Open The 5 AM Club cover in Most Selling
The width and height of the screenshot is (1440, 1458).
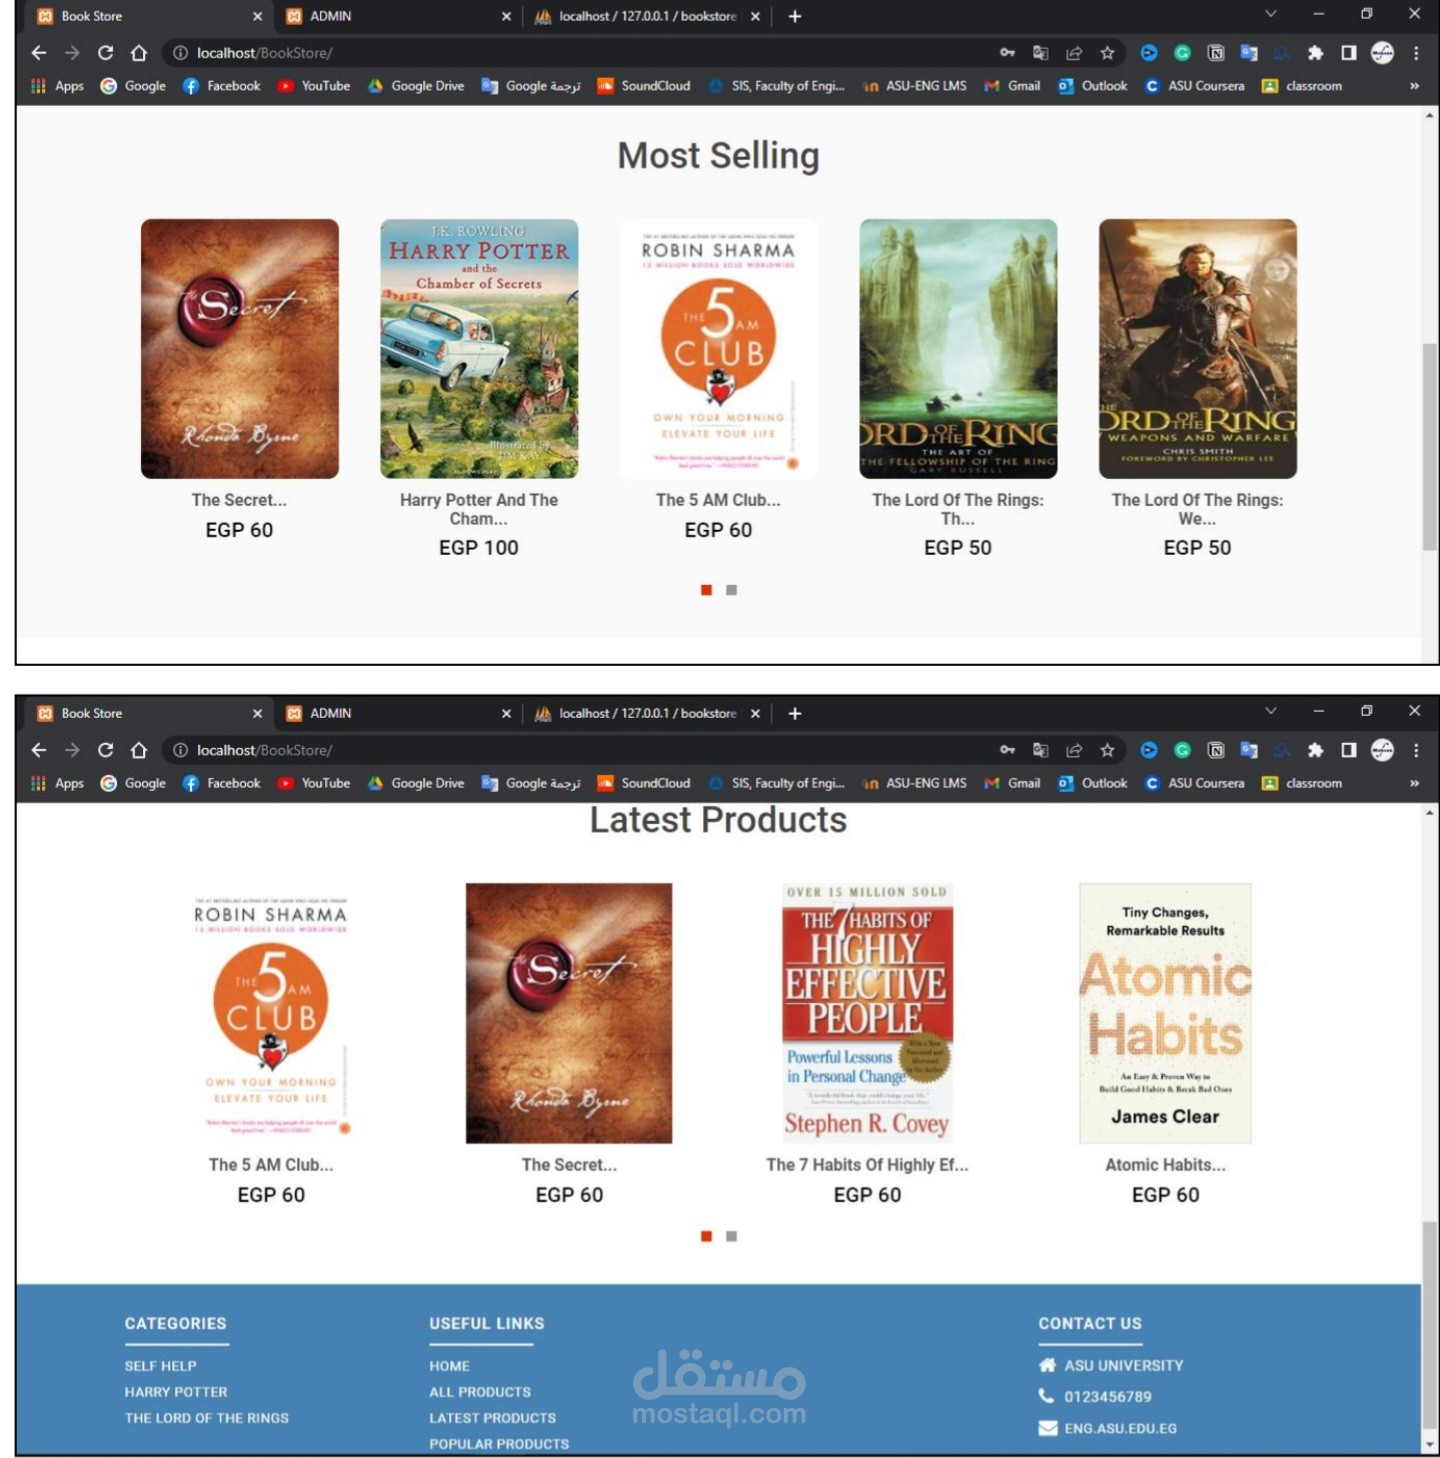point(718,349)
